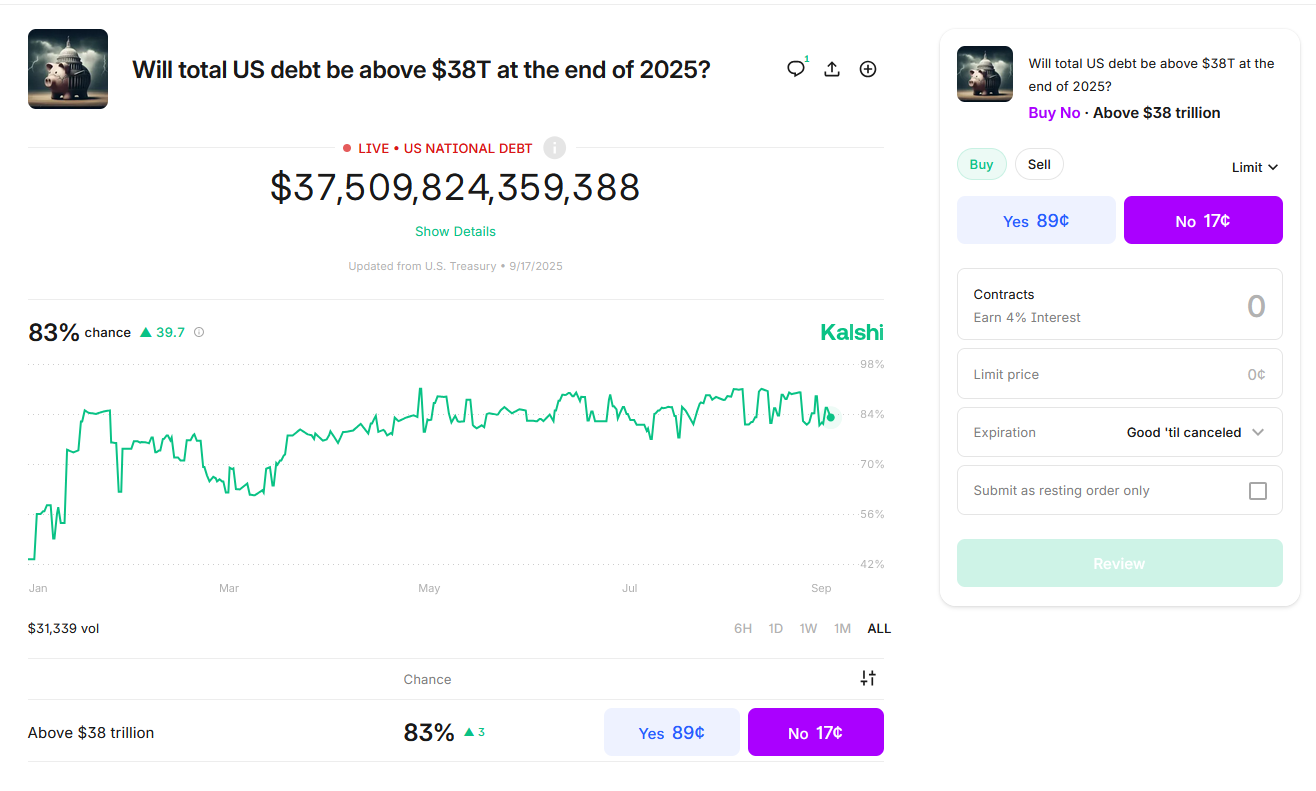The width and height of the screenshot is (1316, 791).
Task: Click the No 17¢ button in order panel
Action: pyautogui.click(x=1203, y=220)
